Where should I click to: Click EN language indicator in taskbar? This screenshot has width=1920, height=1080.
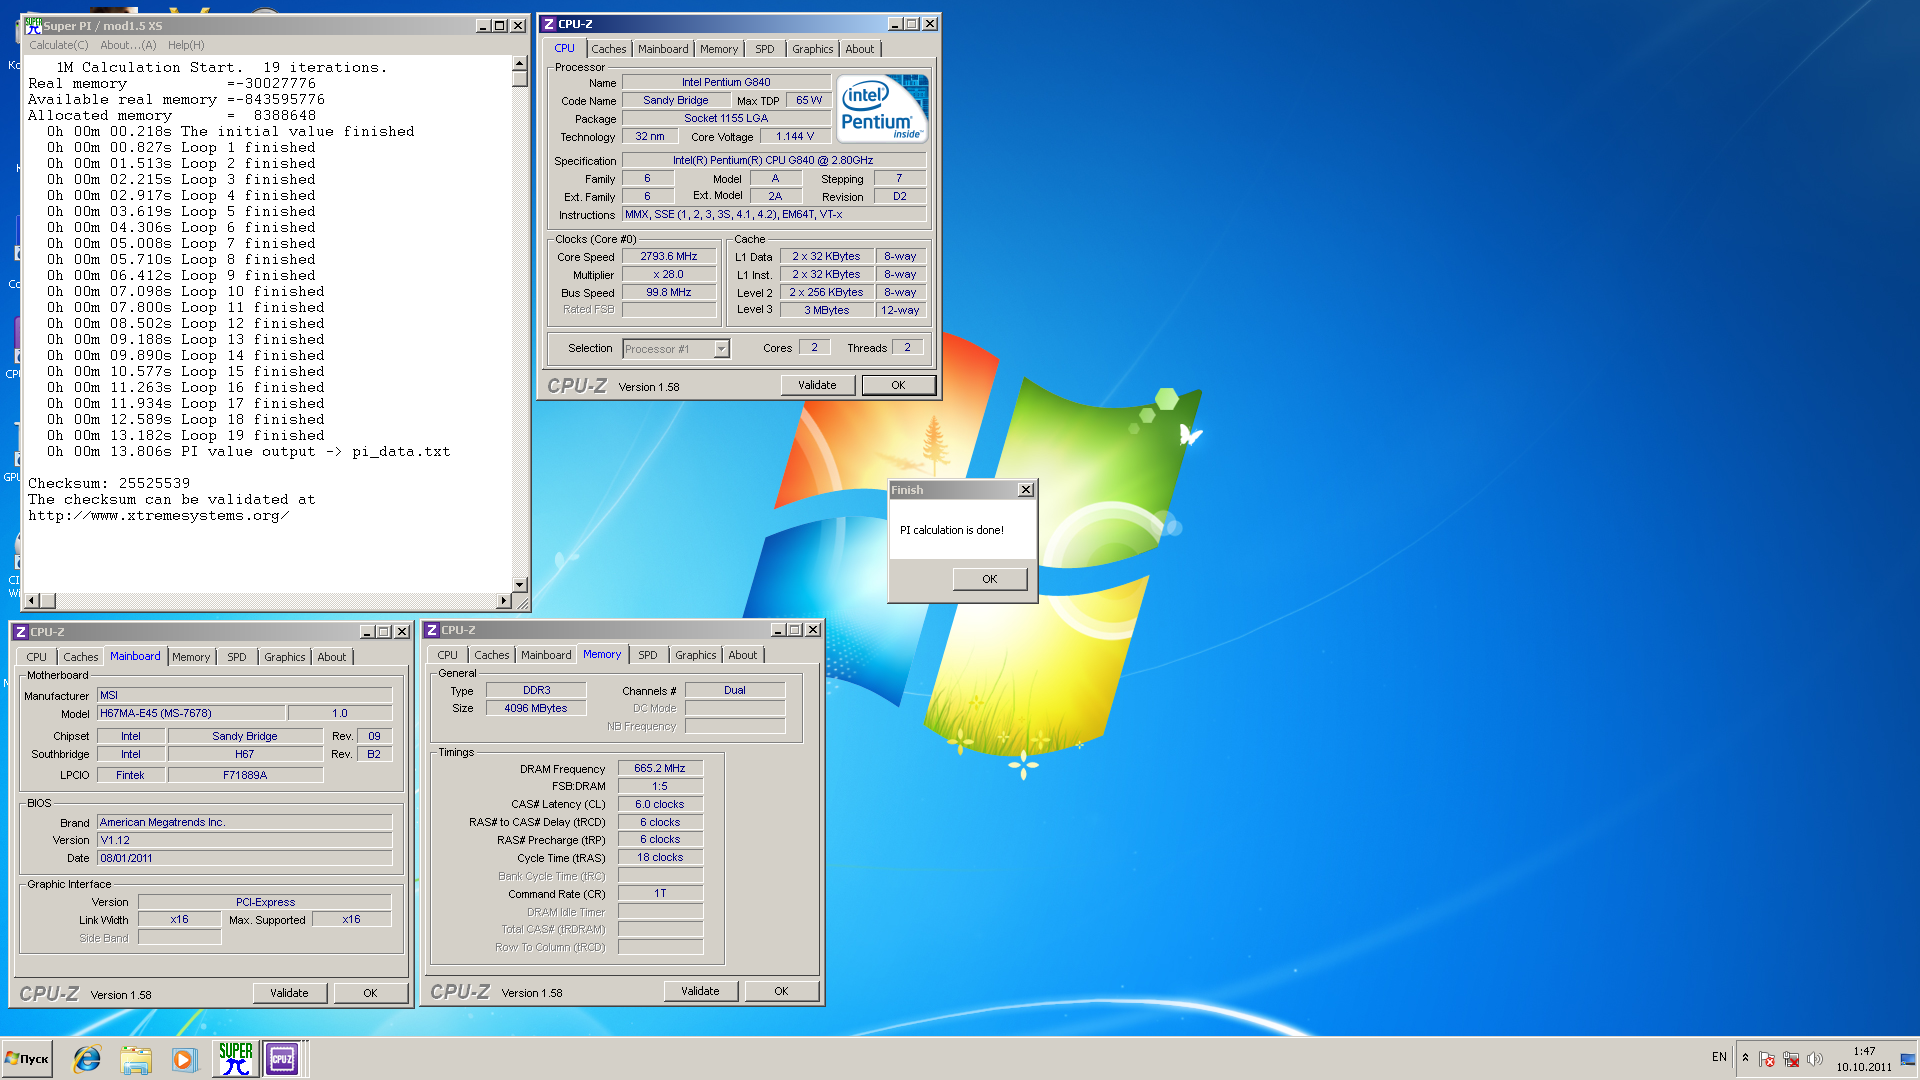click(x=1719, y=1057)
